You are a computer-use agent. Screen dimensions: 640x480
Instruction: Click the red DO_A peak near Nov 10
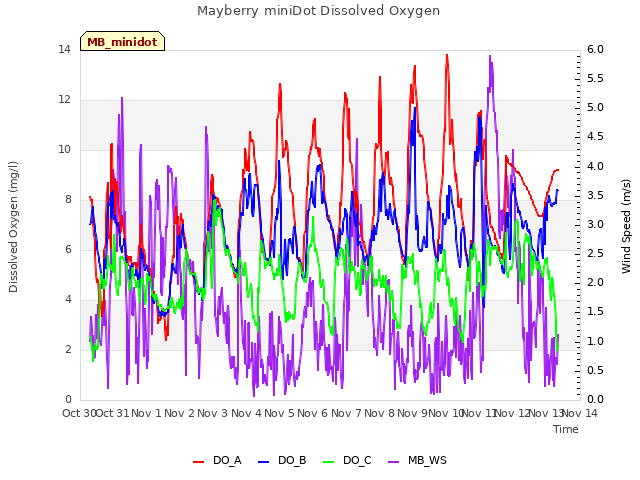(x=447, y=55)
